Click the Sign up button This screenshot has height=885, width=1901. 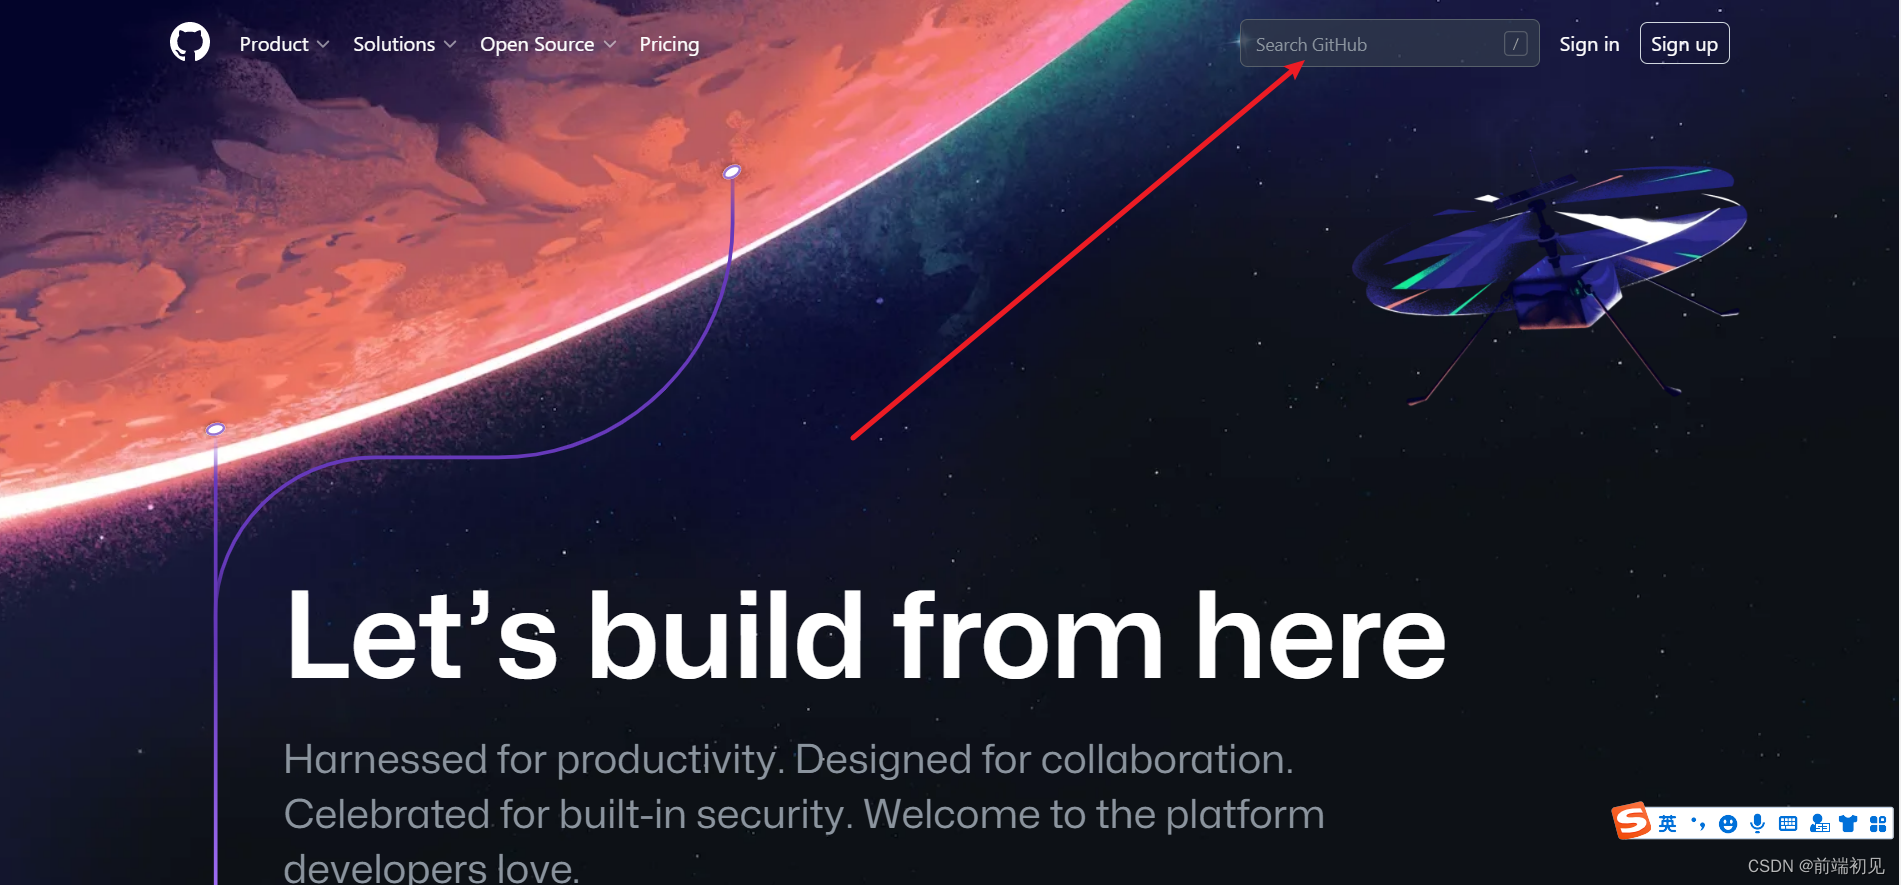point(1684,44)
